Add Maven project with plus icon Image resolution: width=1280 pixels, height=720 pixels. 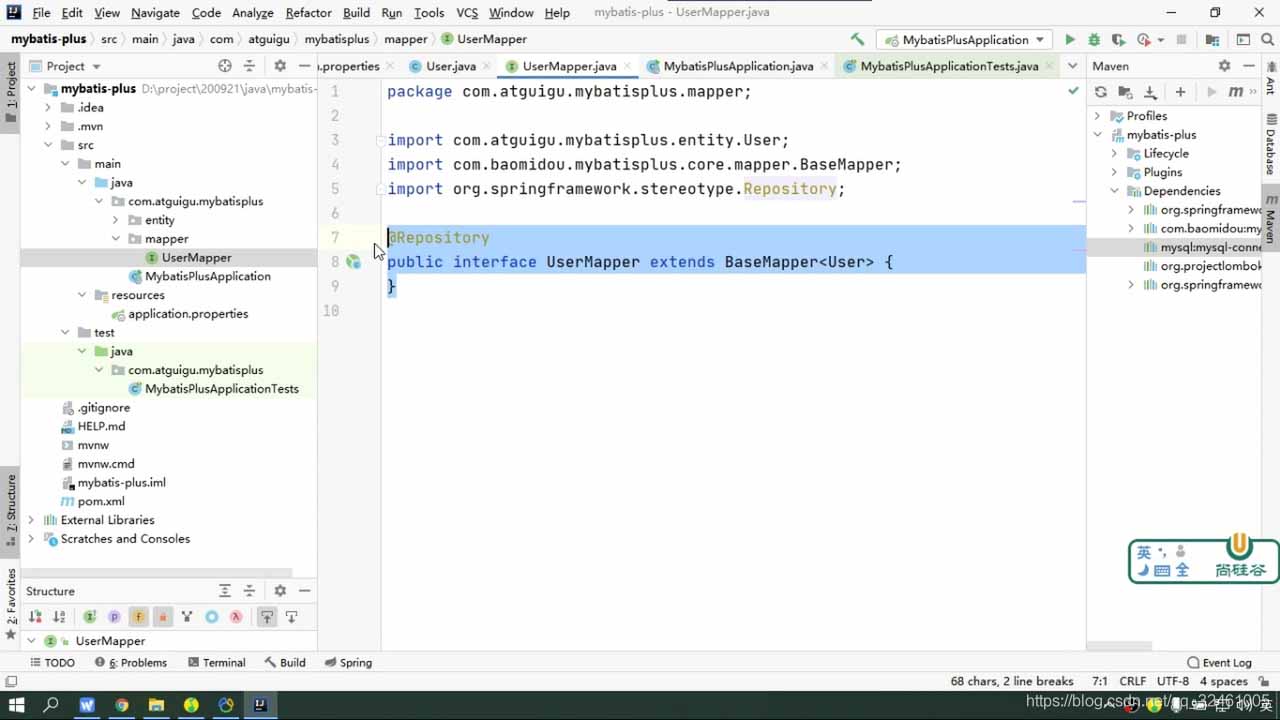point(1180,92)
